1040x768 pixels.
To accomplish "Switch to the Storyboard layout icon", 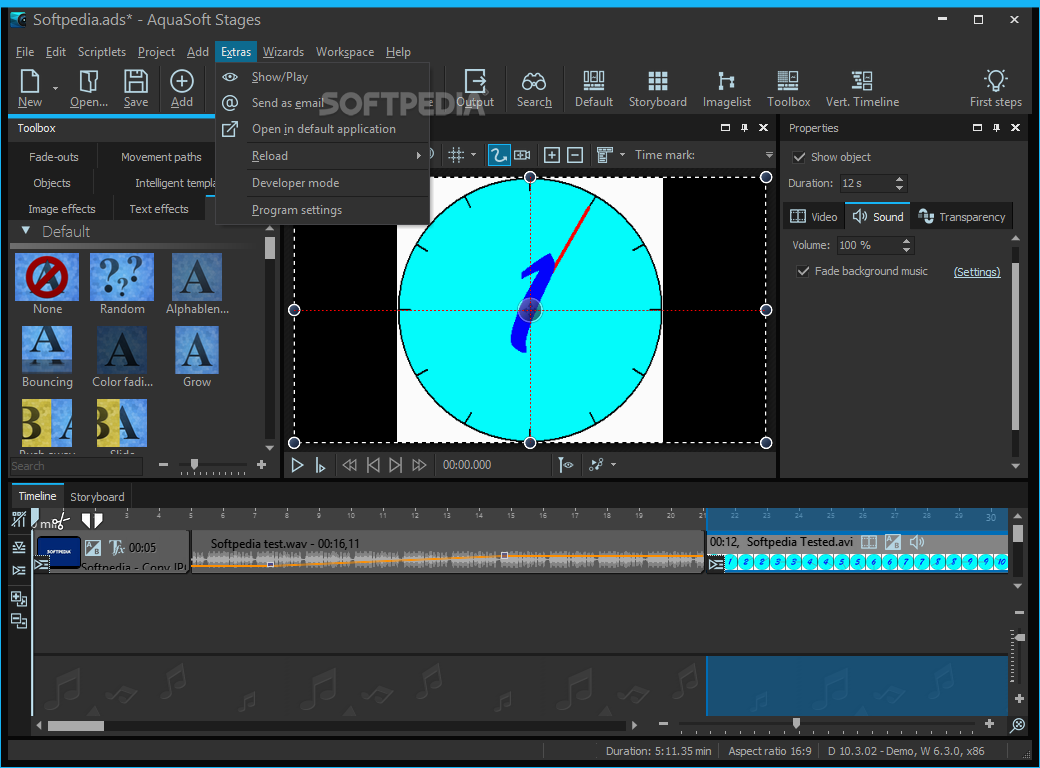I will point(657,81).
